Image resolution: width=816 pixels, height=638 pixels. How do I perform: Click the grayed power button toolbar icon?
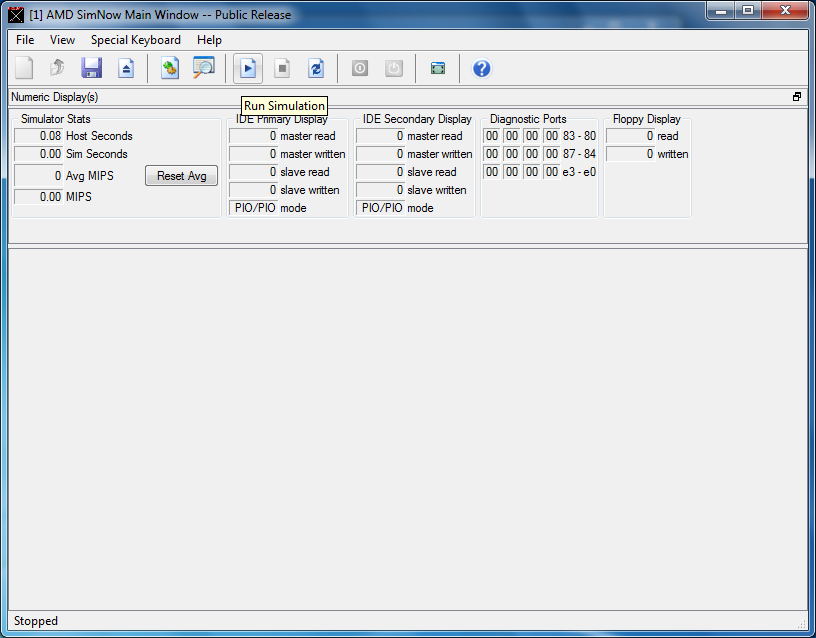pos(394,68)
